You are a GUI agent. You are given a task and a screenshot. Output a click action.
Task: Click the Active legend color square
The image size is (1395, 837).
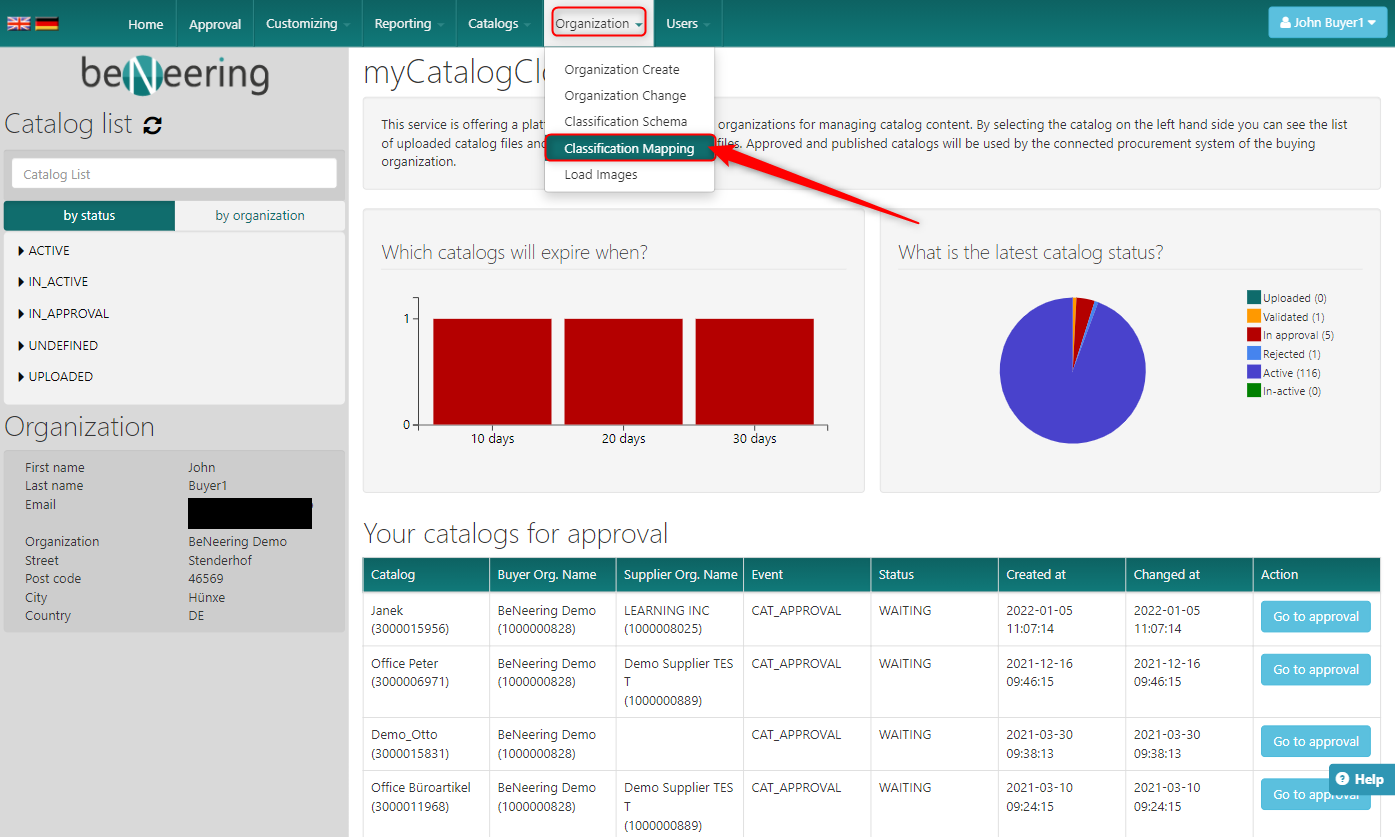(1253, 372)
